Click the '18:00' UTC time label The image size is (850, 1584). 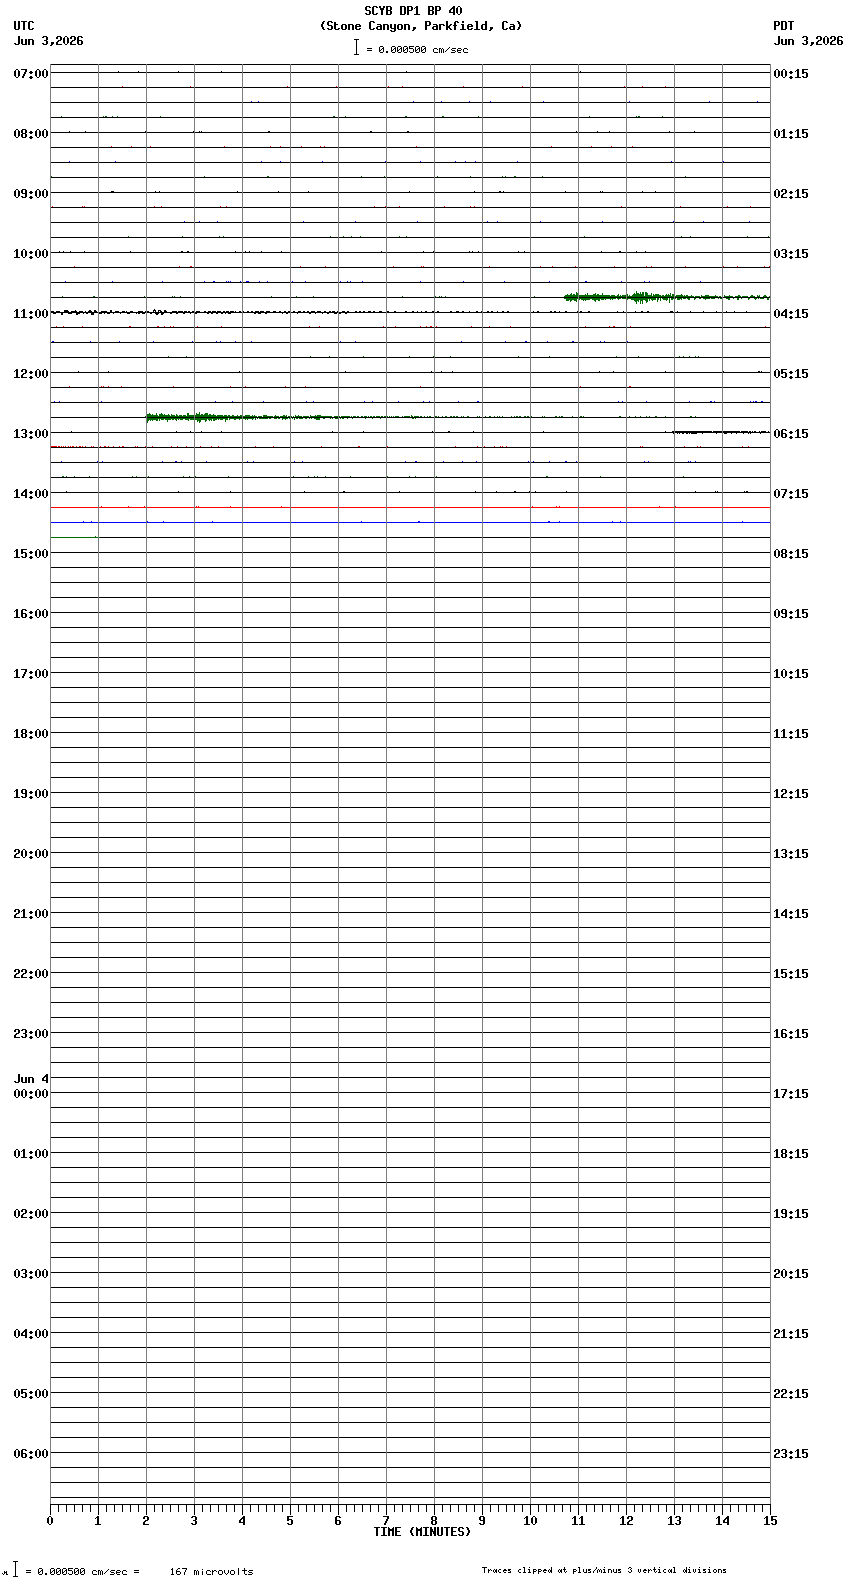pyautogui.click(x=31, y=734)
